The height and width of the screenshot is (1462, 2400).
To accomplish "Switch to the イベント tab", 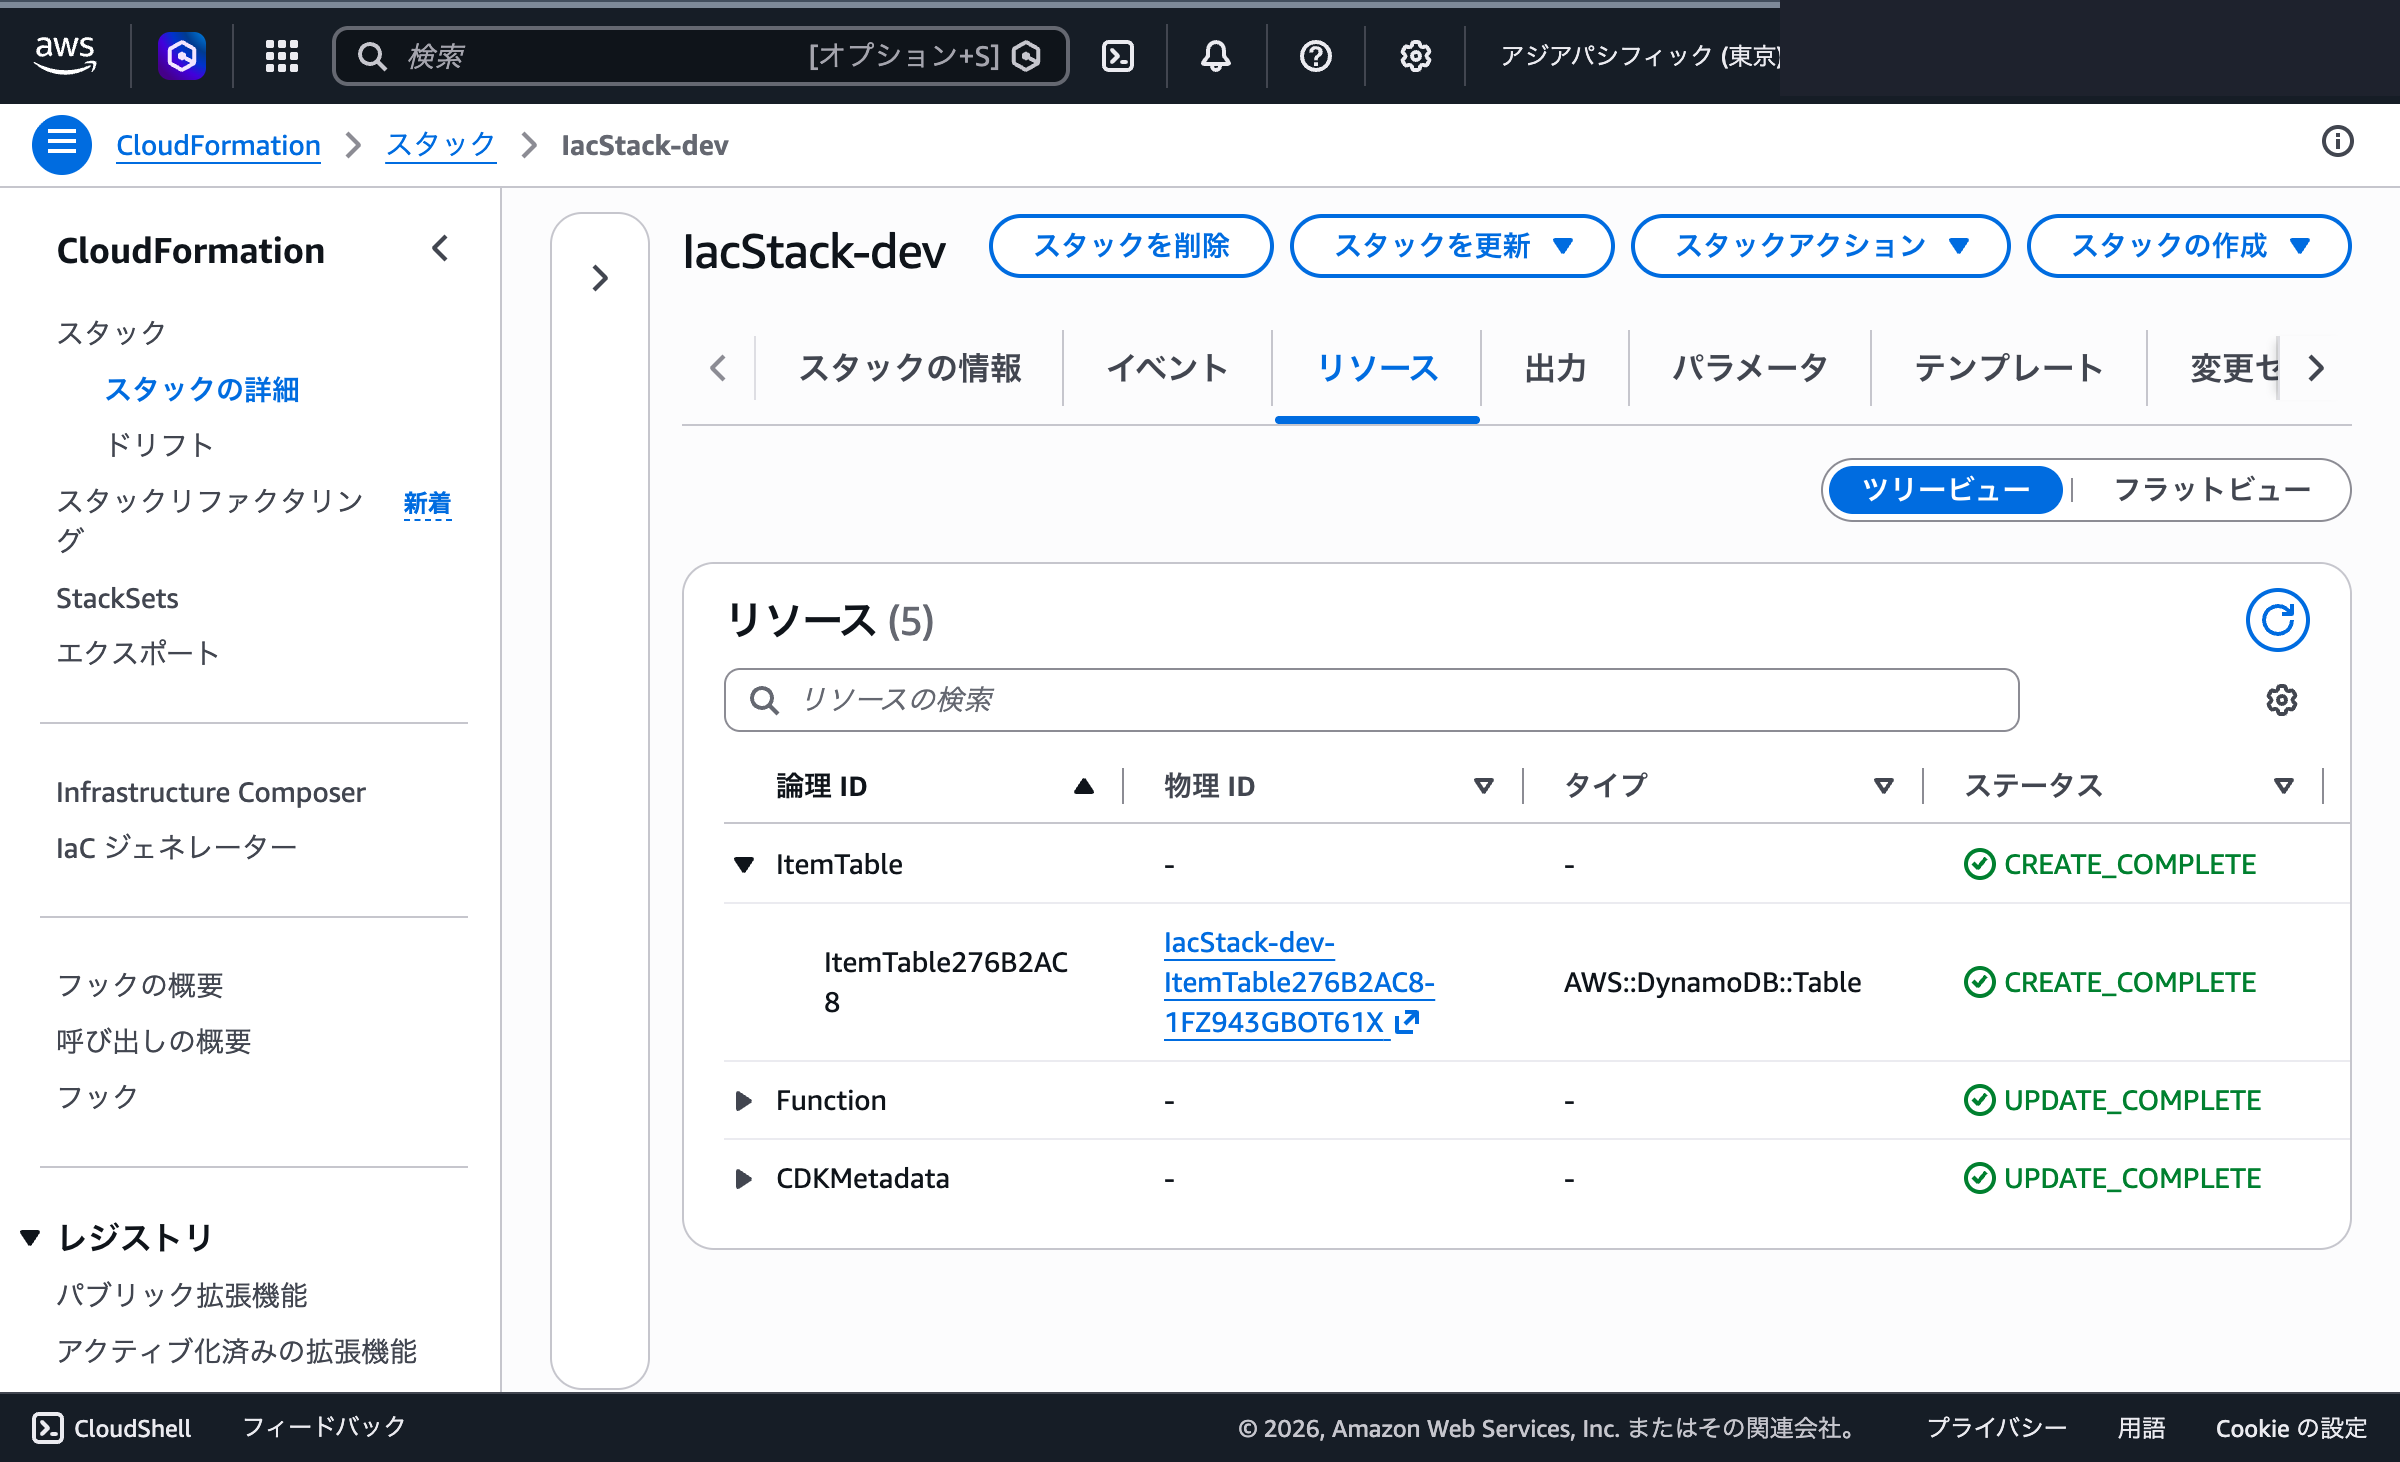I will click(x=1167, y=368).
